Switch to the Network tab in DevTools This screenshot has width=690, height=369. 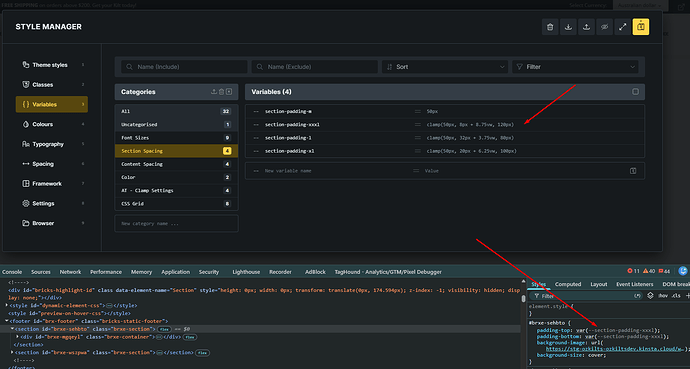click(x=70, y=272)
